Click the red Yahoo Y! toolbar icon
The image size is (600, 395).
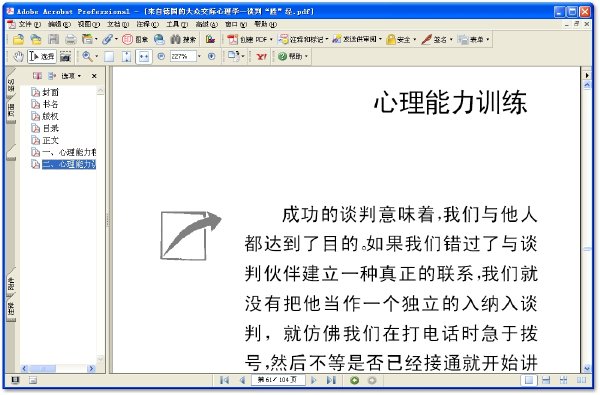(262, 57)
